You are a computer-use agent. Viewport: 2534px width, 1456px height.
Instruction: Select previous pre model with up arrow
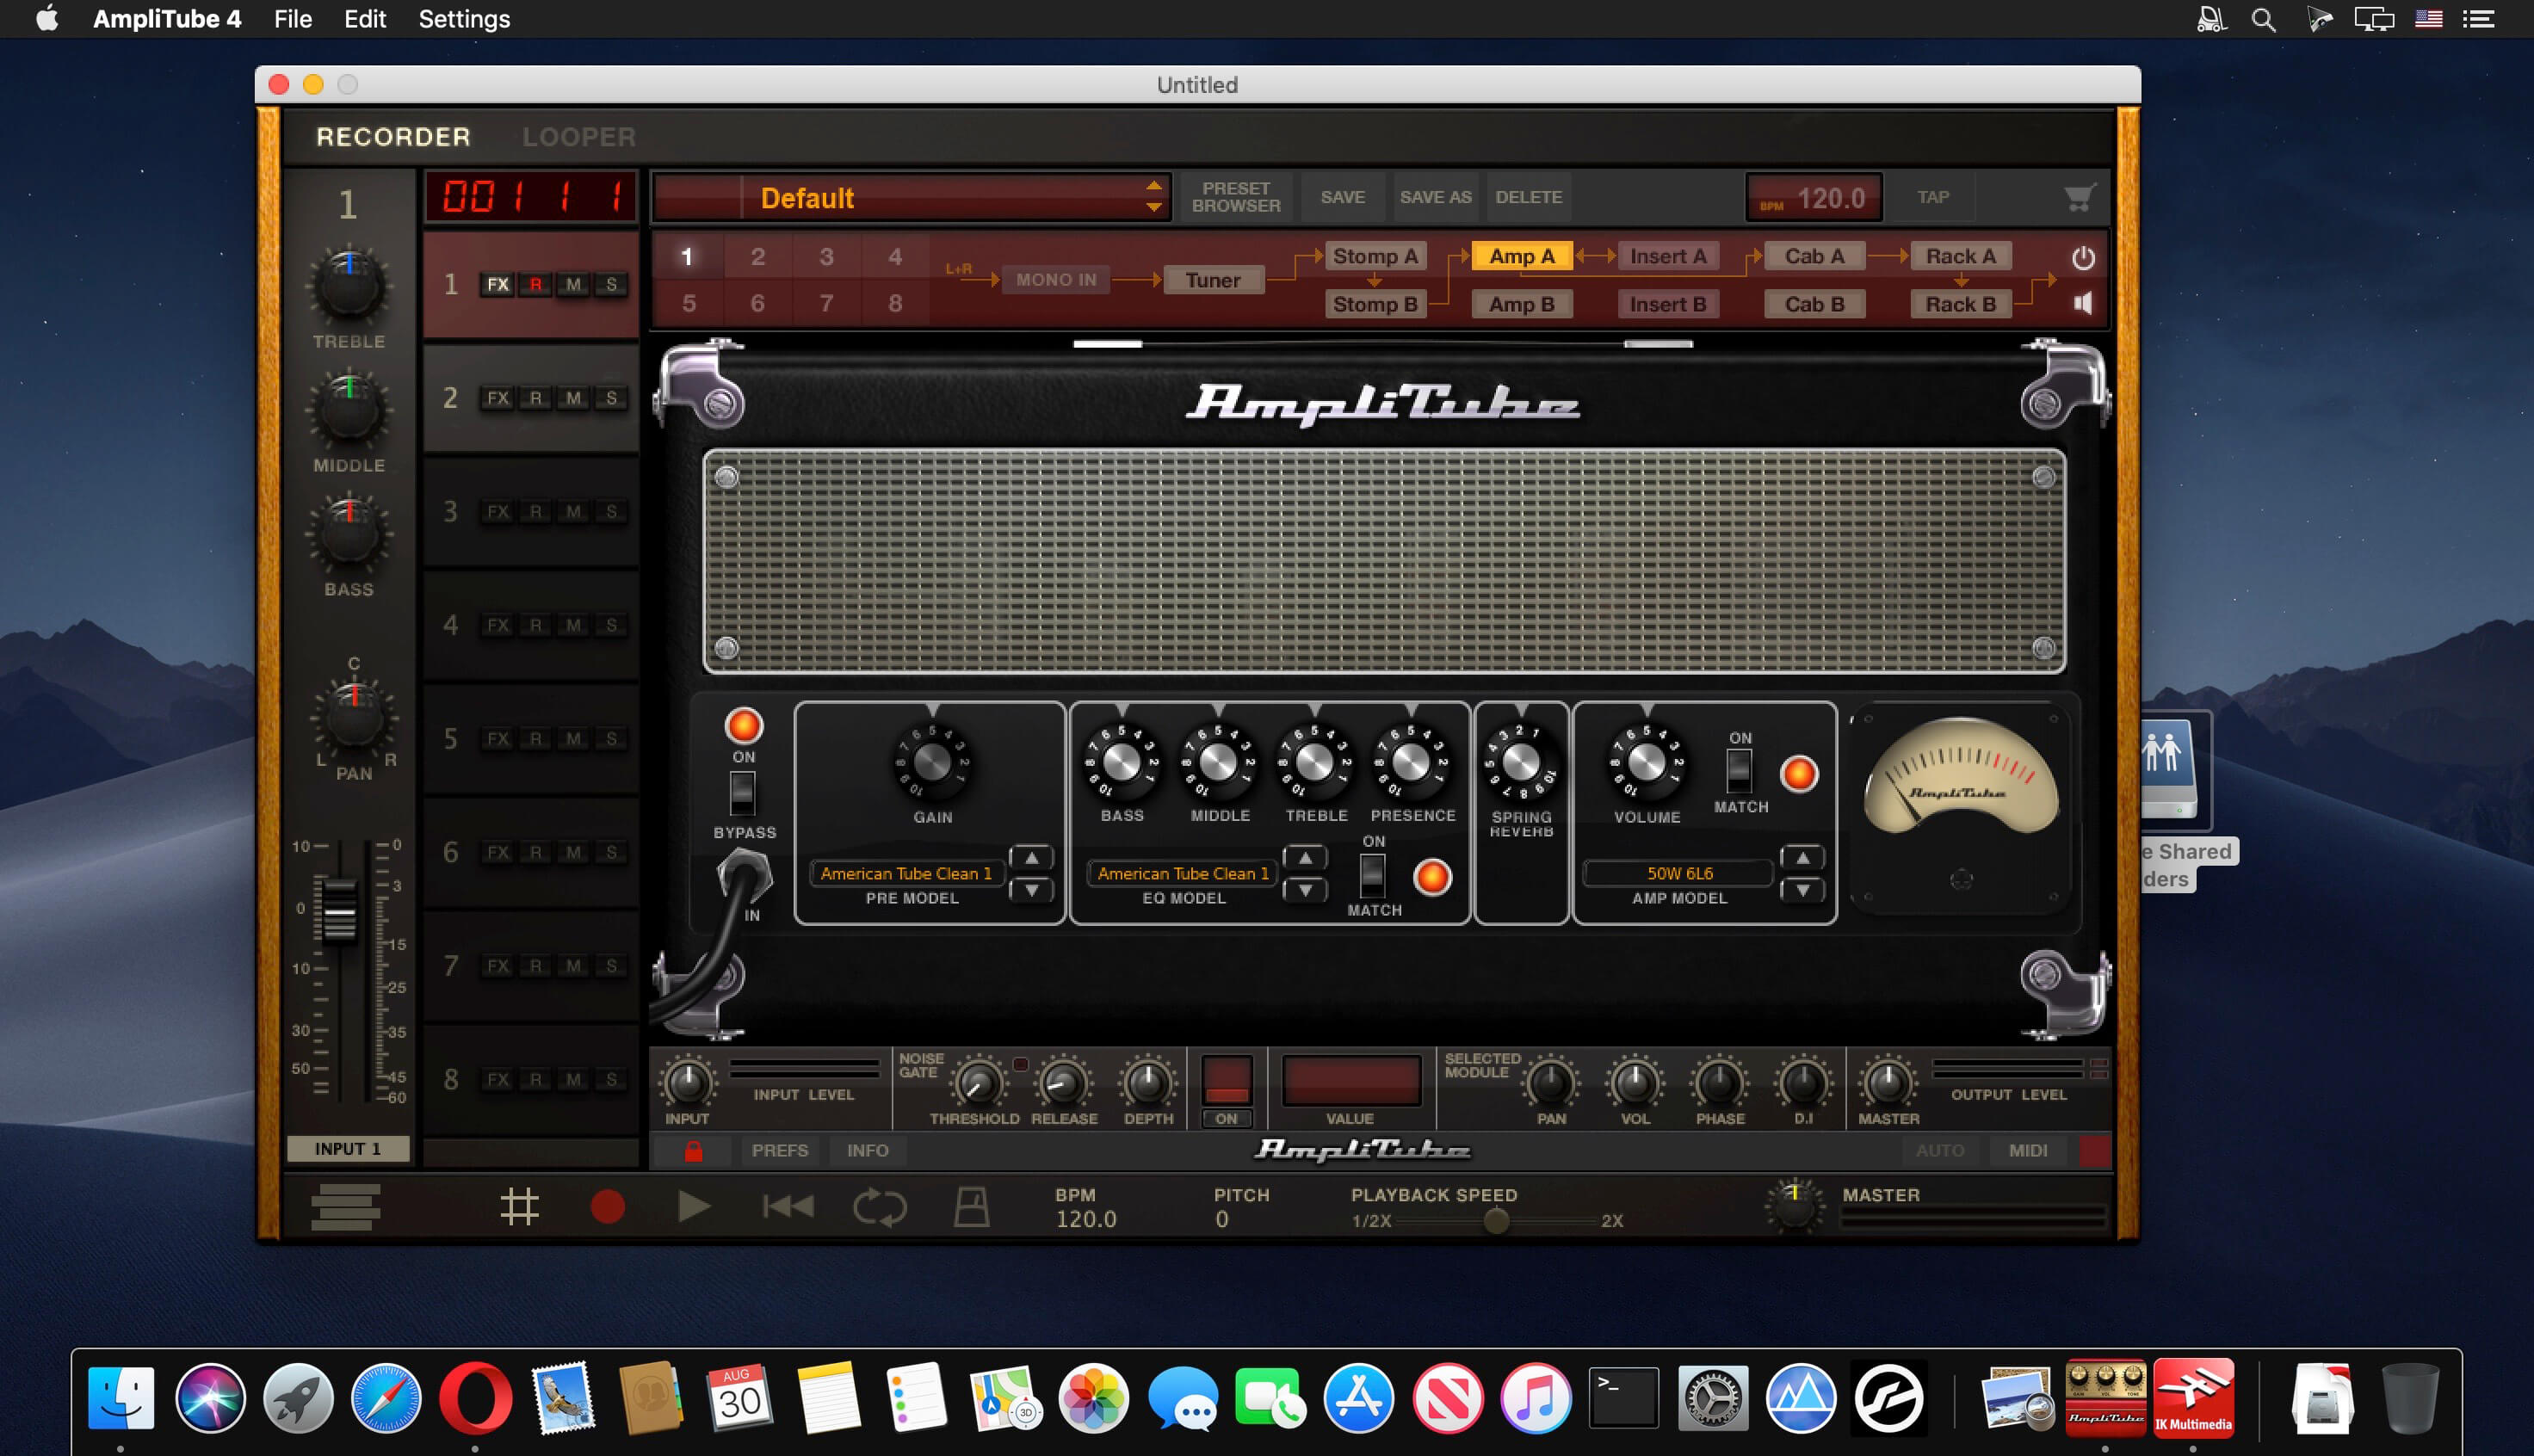coord(1031,858)
